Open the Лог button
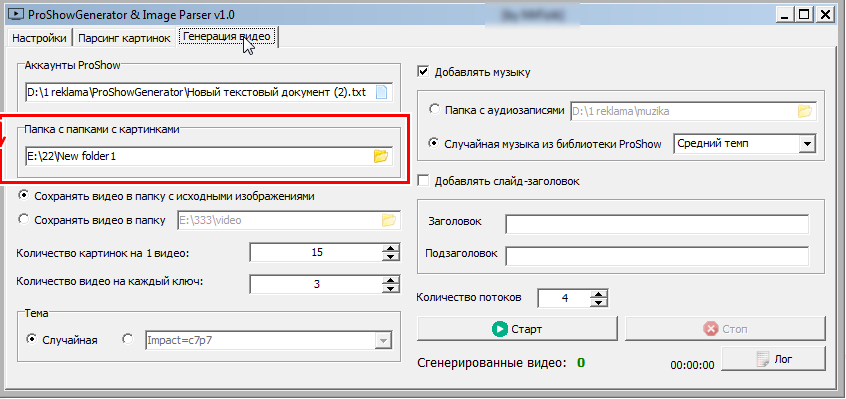The height and width of the screenshot is (399, 846). pyautogui.click(x=775, y=359)
